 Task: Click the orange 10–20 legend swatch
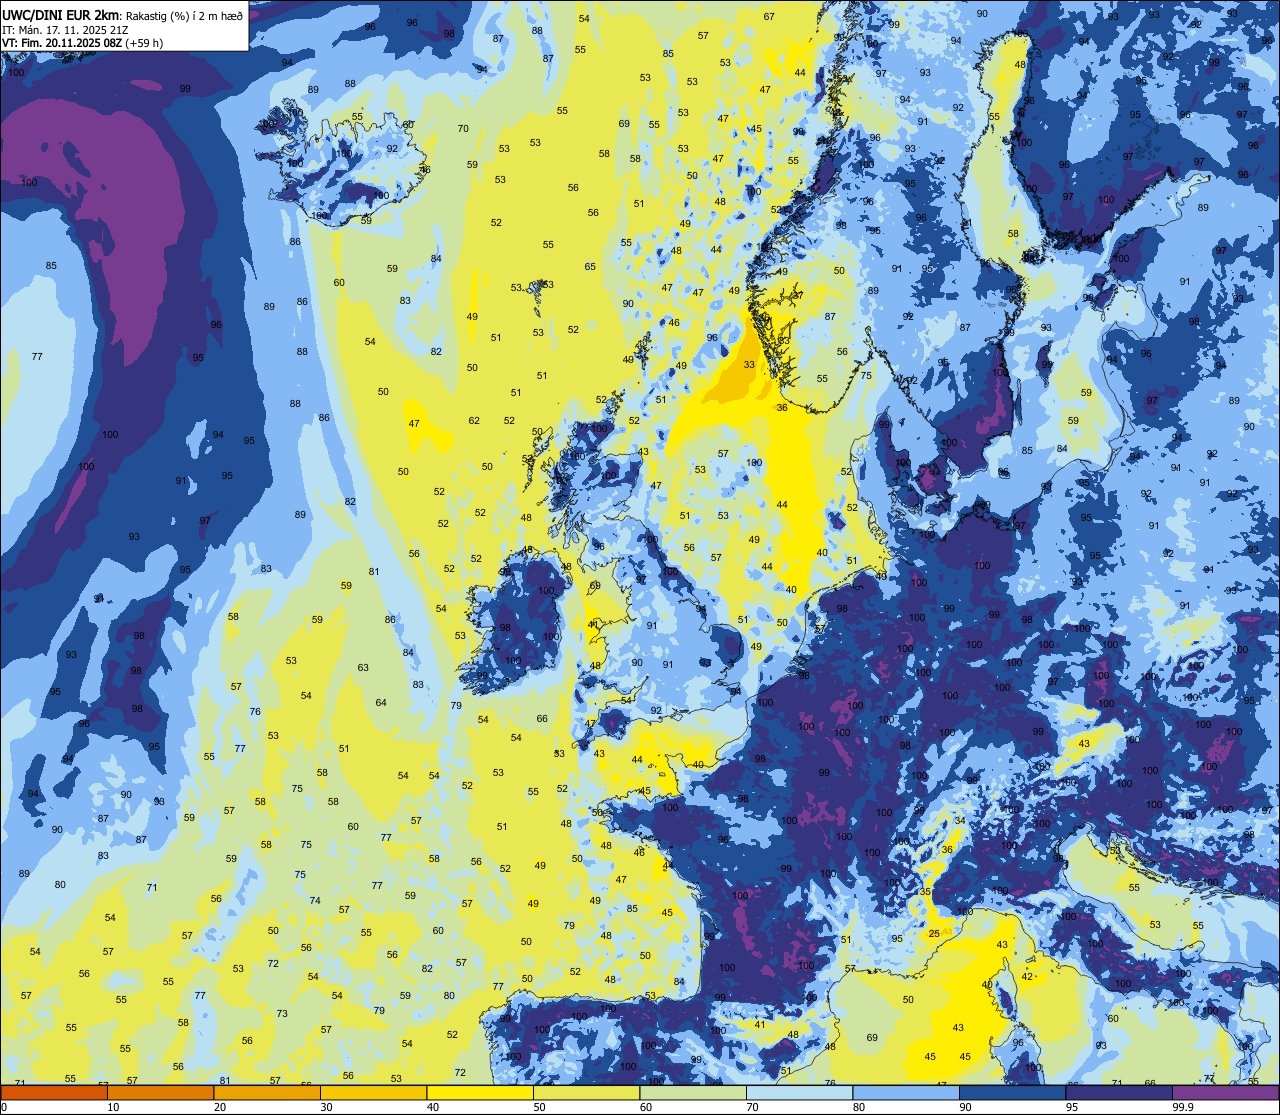coord(160,1093)
